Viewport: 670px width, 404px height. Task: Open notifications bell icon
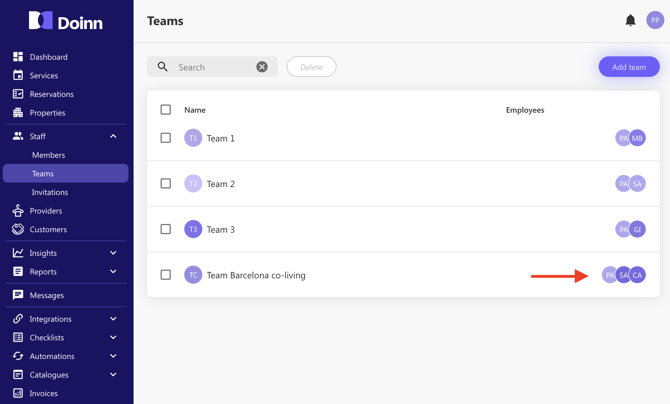630,20
